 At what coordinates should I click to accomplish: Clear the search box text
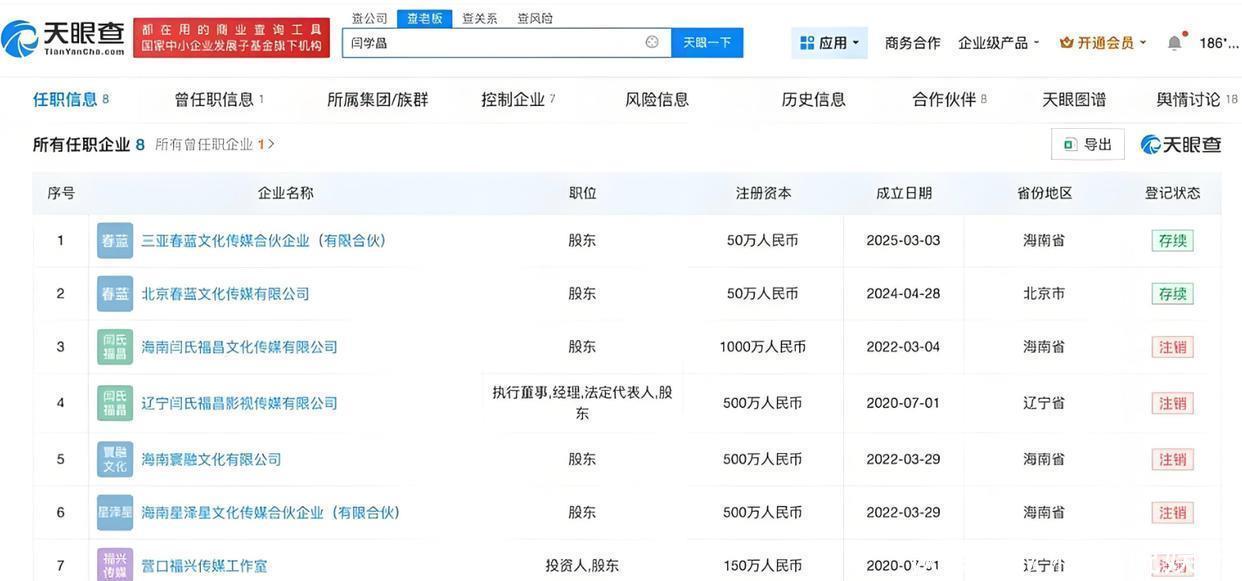(652, 42)
